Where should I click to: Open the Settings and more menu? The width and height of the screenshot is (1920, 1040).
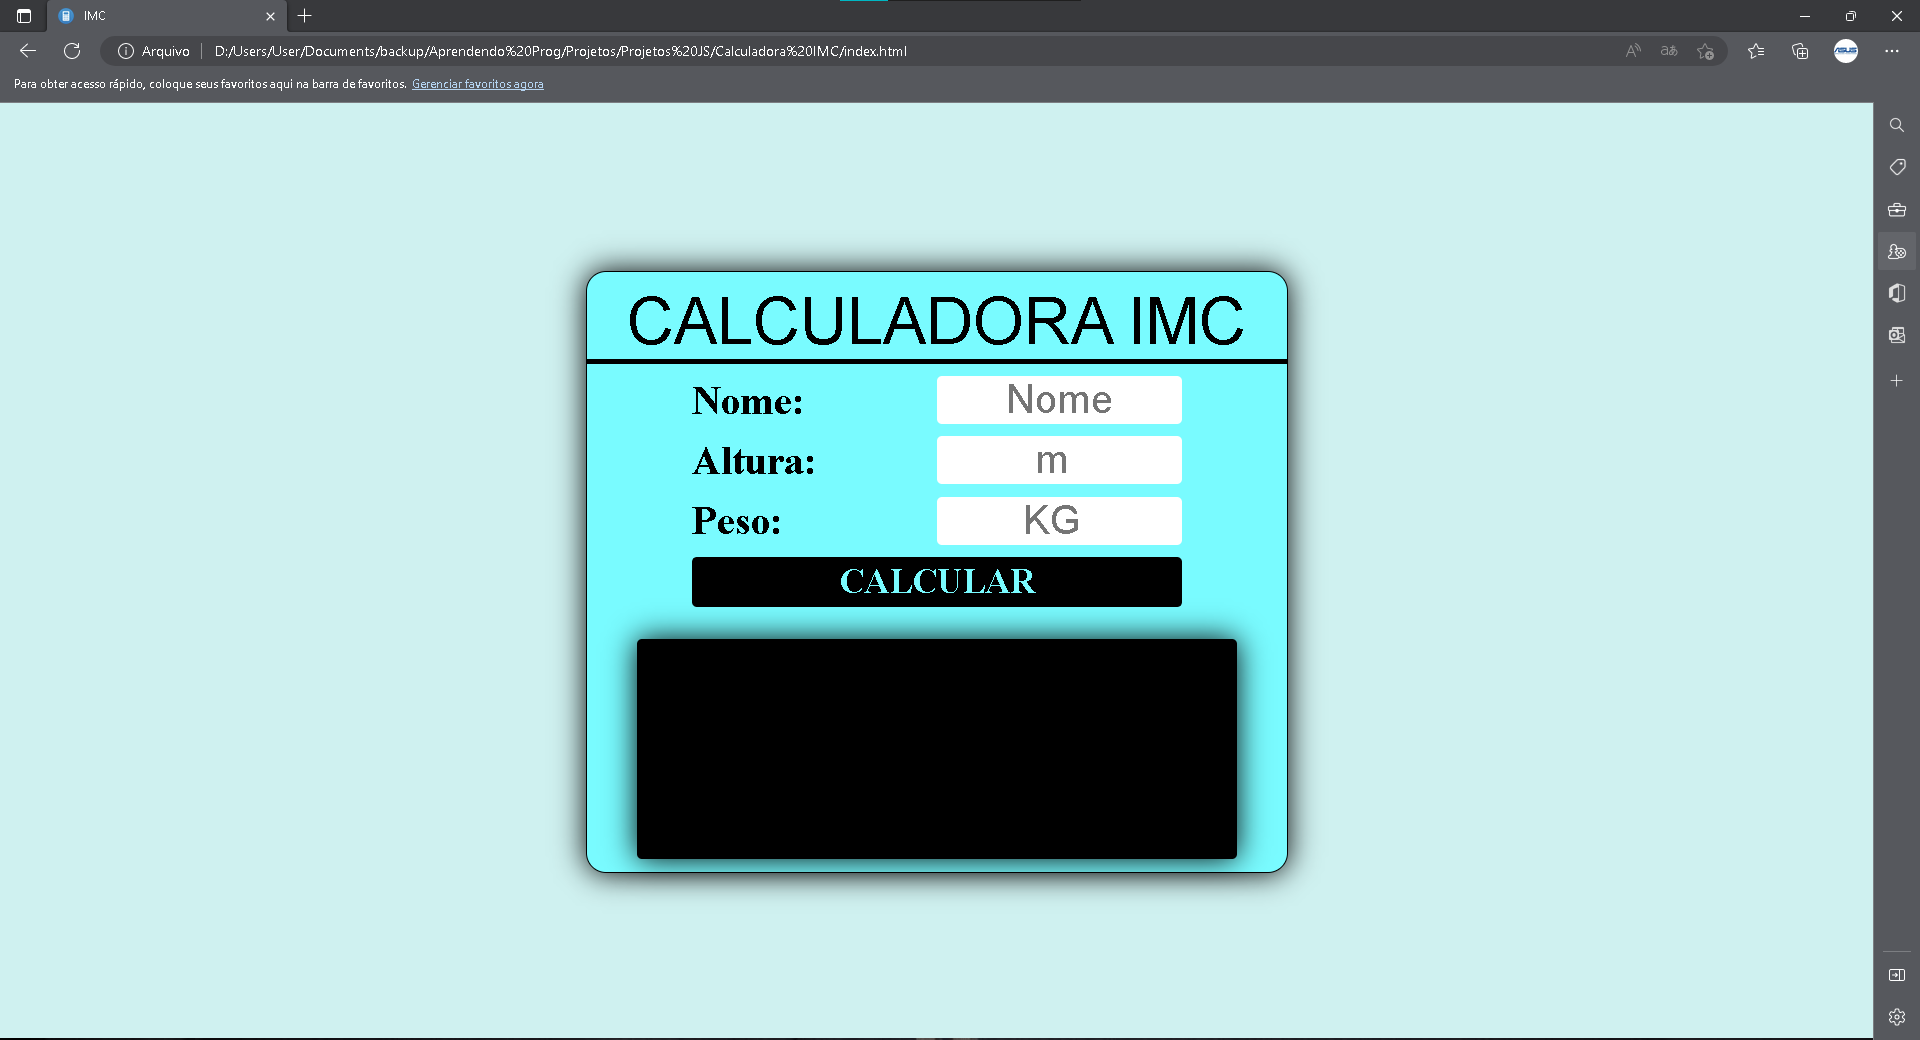1893,51
